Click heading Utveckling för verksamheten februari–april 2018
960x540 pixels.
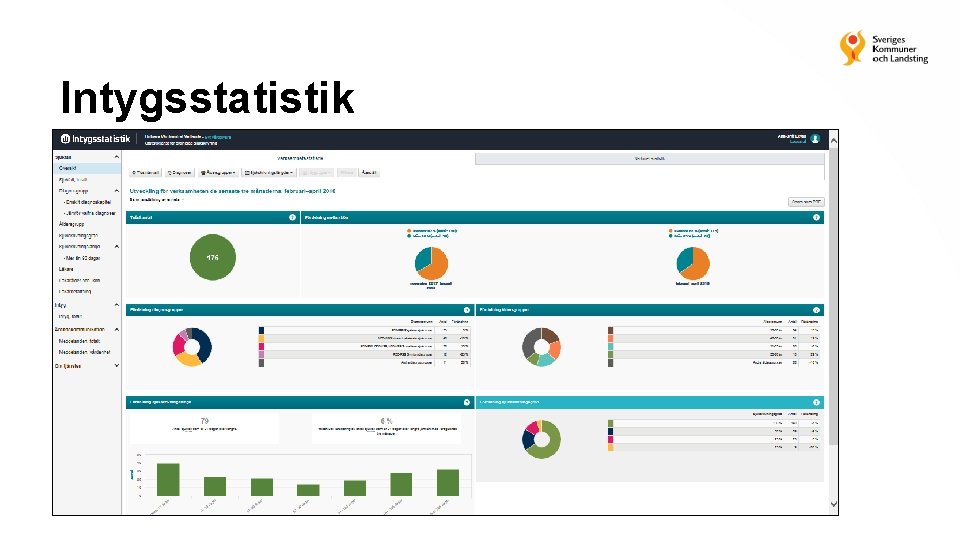pyautogui.click(x=233, y=191)
